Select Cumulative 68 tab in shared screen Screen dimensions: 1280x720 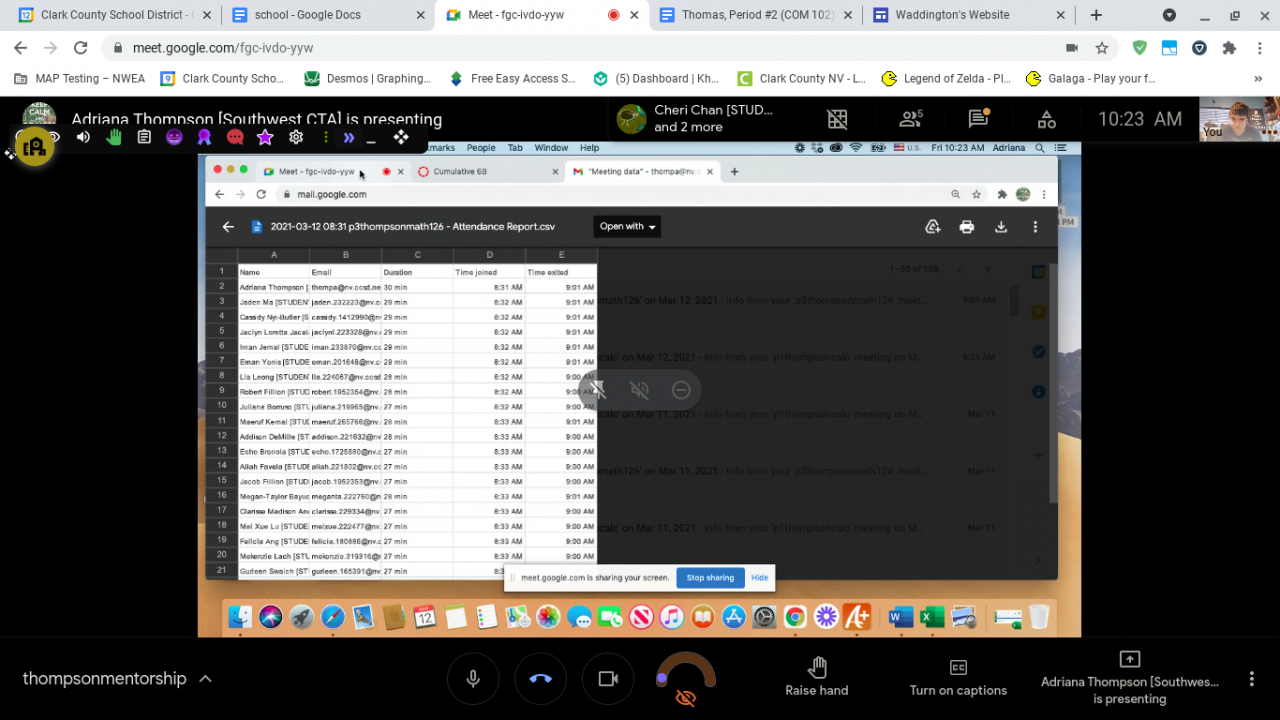[487, 171]
